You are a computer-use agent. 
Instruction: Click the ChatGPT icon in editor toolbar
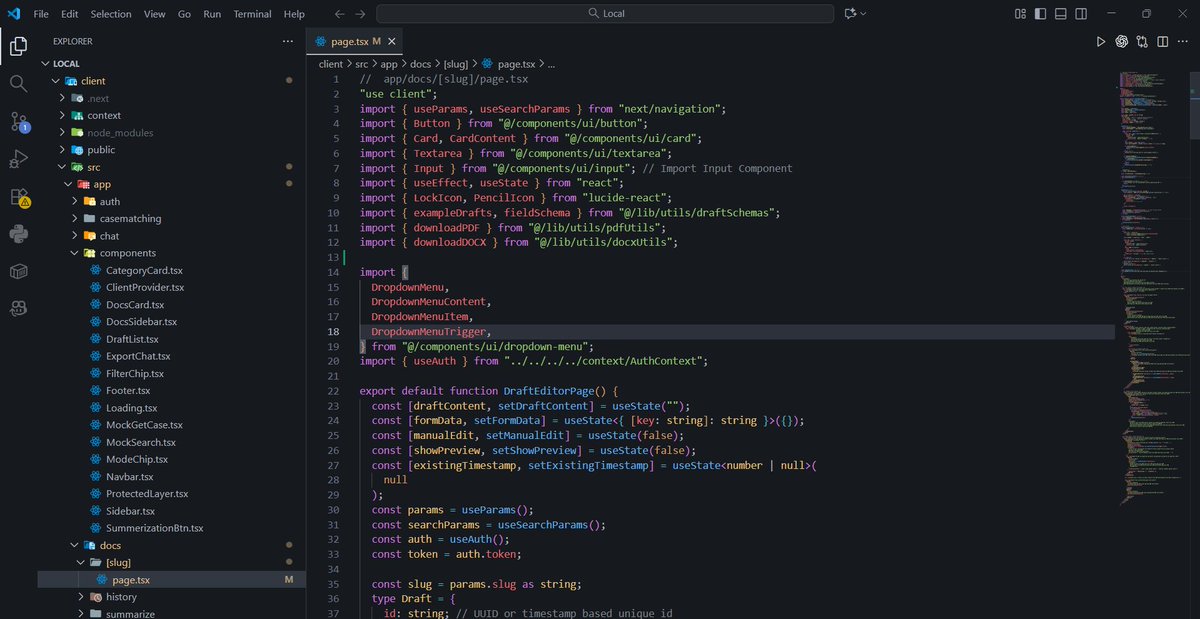click(x=1122, y=42)
